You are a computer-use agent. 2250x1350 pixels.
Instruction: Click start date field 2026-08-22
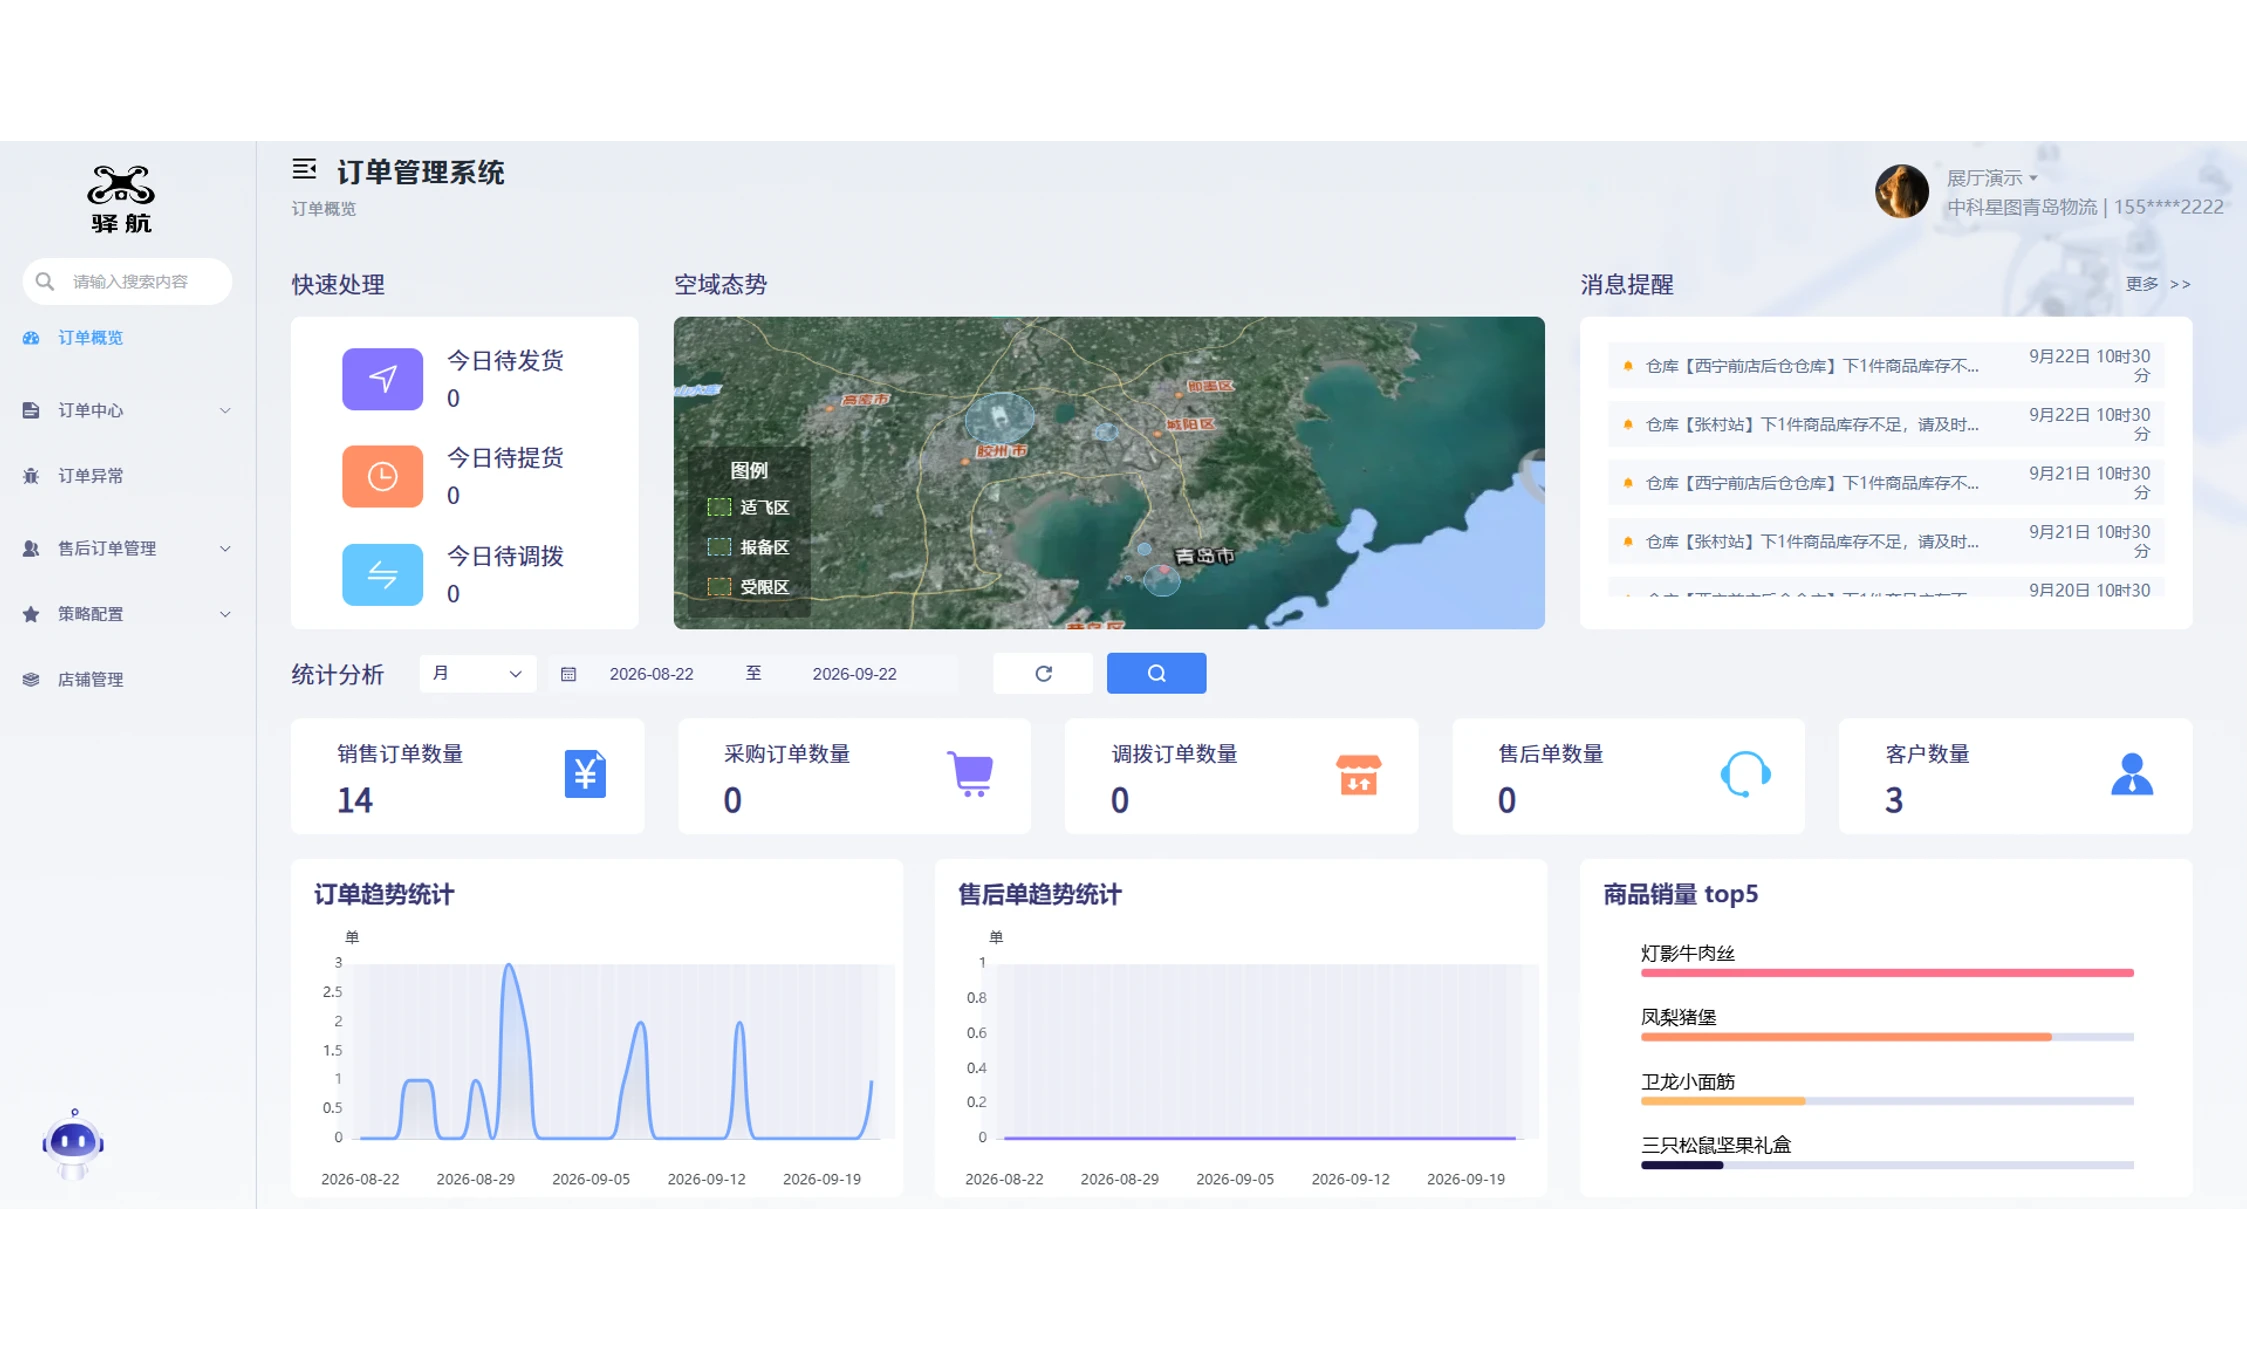click(x=653, y=675)
